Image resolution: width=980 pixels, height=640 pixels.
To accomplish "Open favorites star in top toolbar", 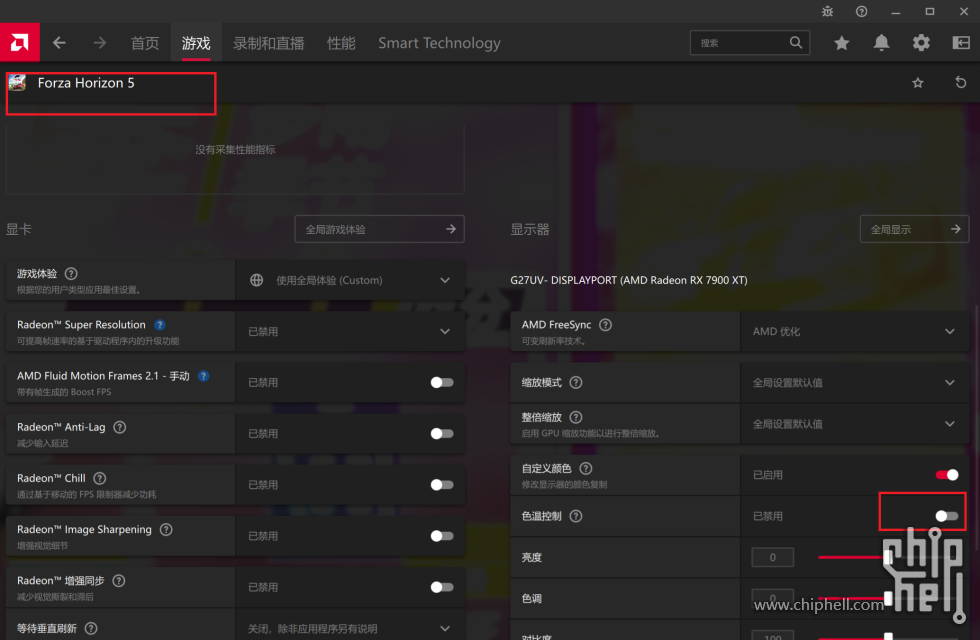I will click(x=842, y=42).
